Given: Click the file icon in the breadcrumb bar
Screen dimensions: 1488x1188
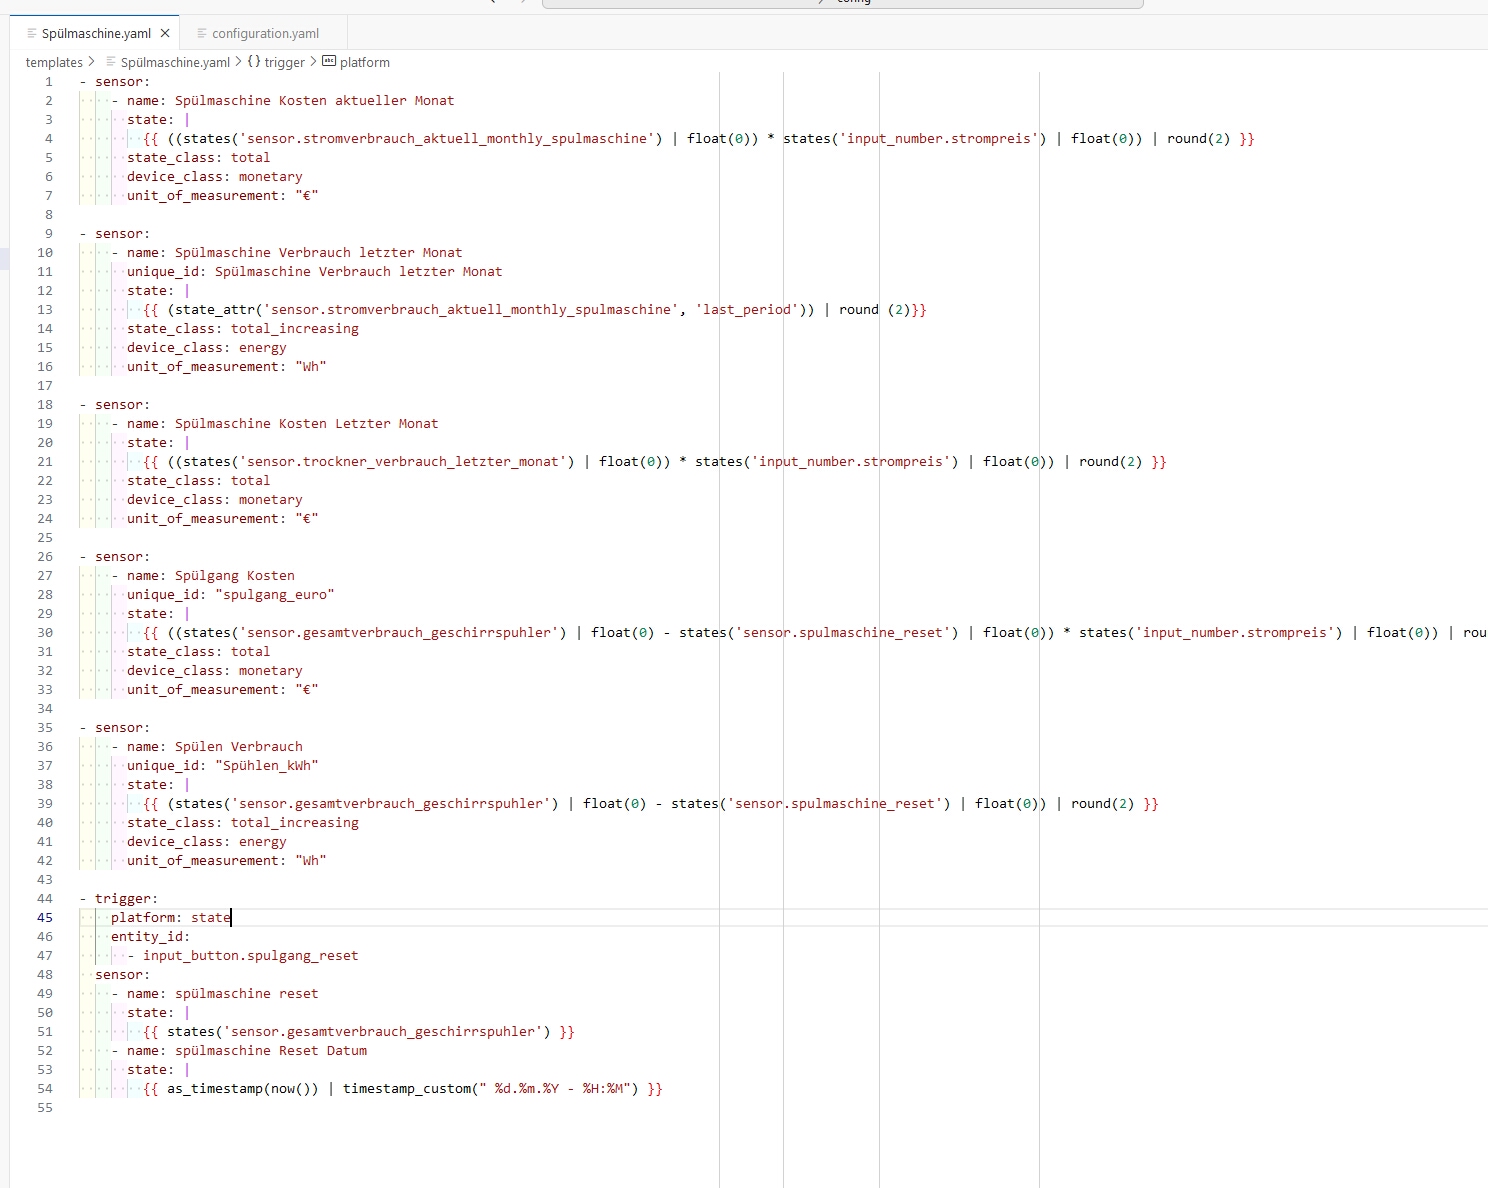Looking at the screenshot, I should (111, 62).
